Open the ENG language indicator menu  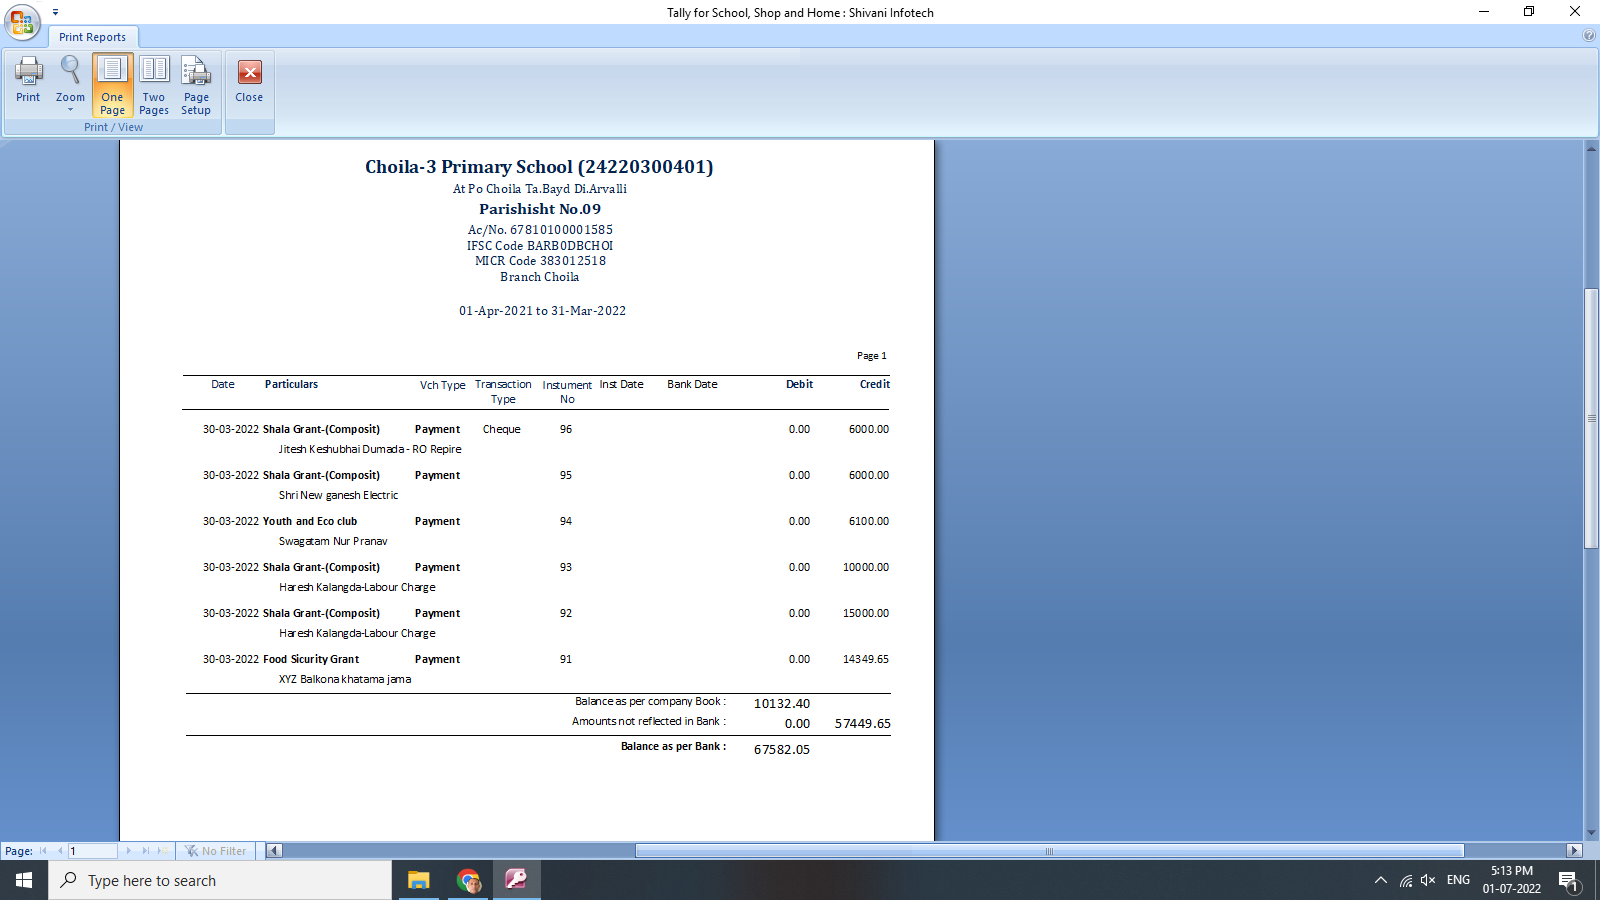point(1457,880)
